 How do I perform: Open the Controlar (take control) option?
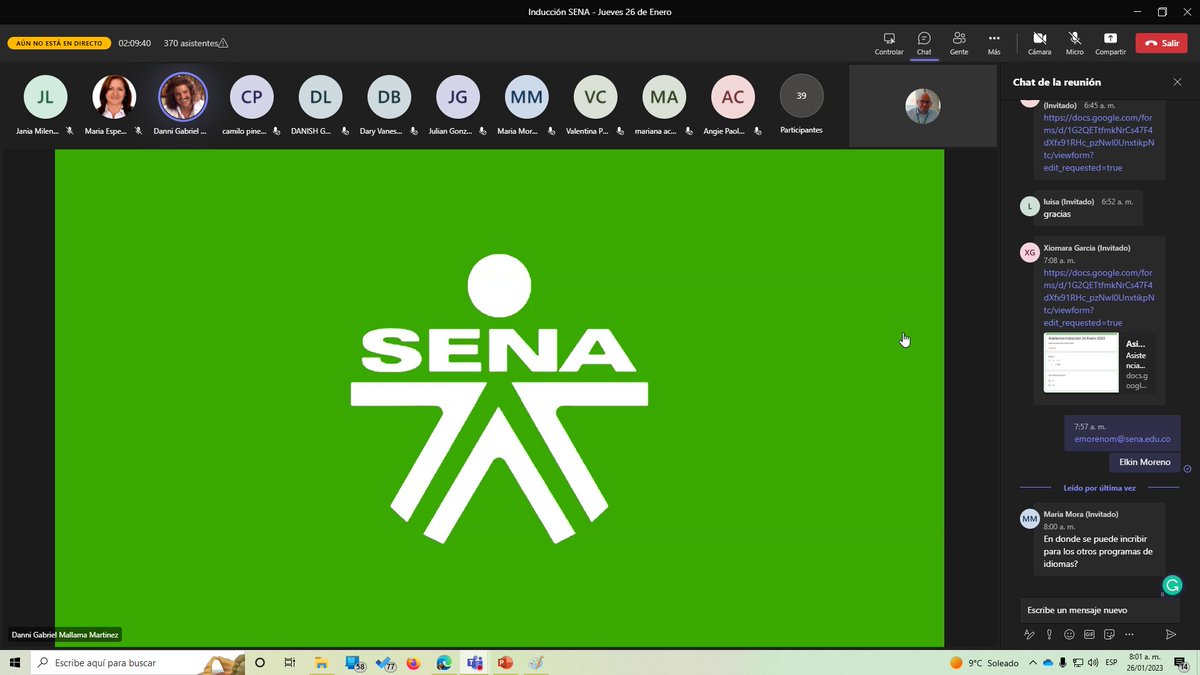coord(888,43)
